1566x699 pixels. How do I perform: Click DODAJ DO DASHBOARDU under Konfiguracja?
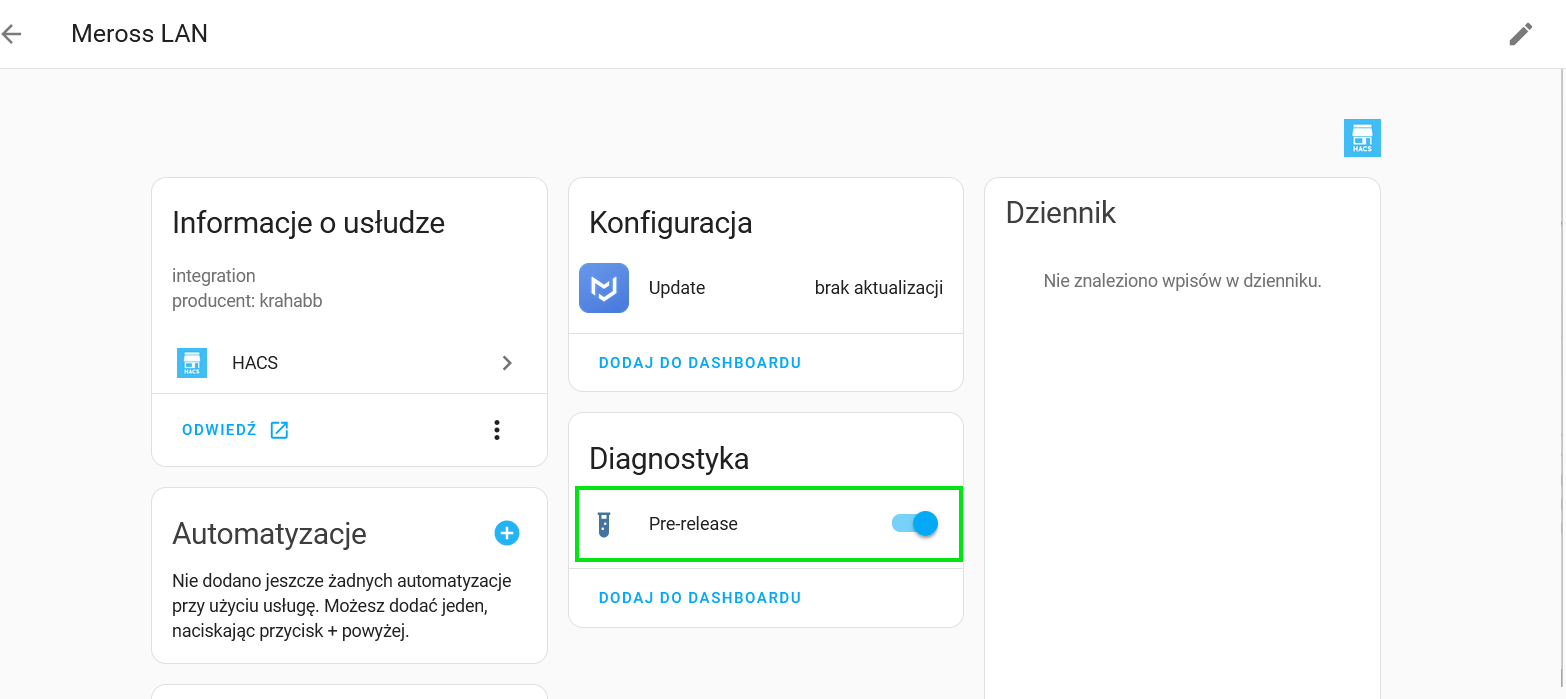point(700,363)
